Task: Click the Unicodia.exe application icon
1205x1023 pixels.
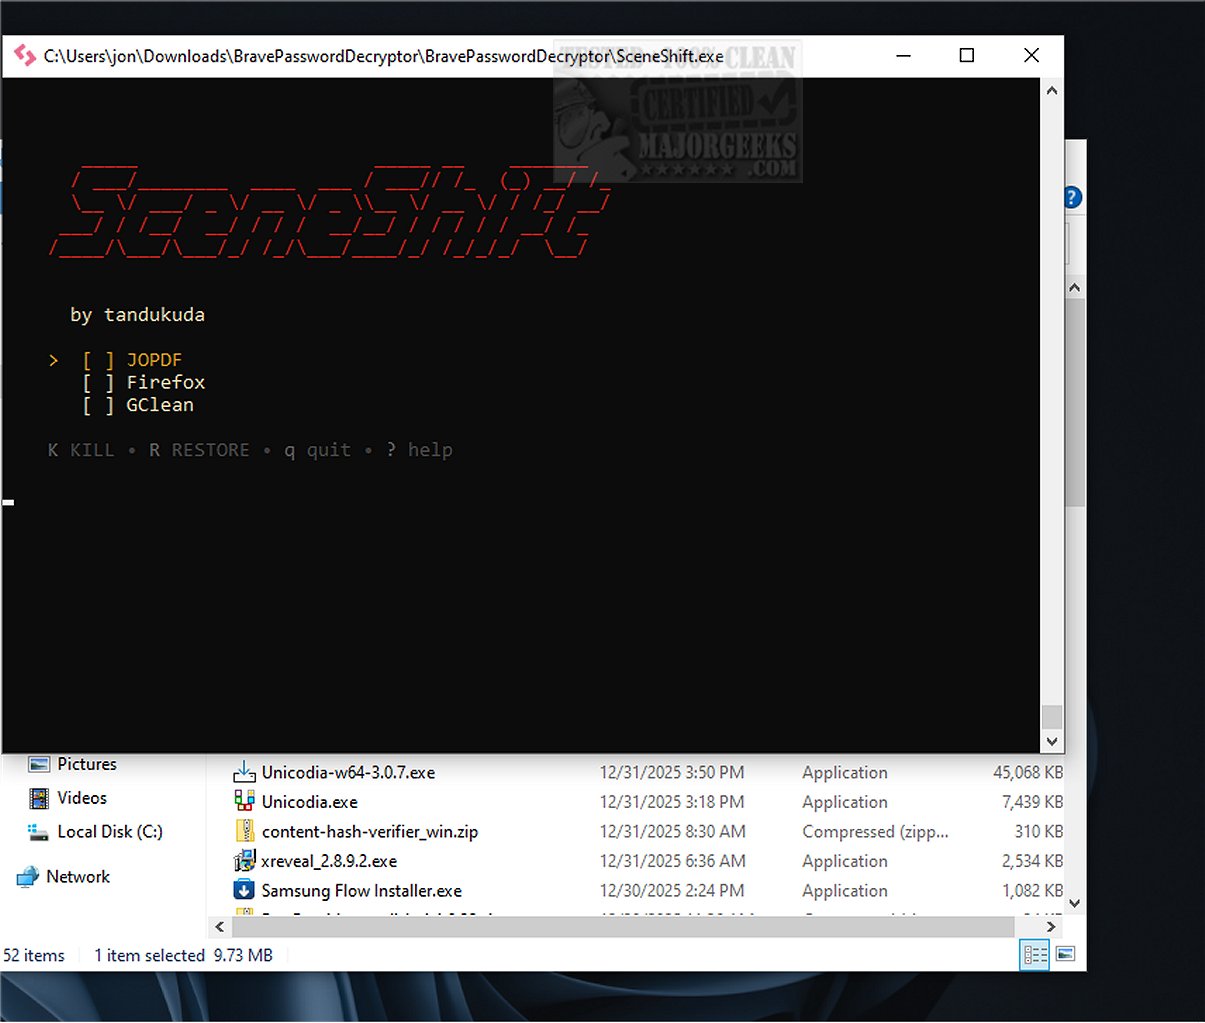Action: point(244,801)
